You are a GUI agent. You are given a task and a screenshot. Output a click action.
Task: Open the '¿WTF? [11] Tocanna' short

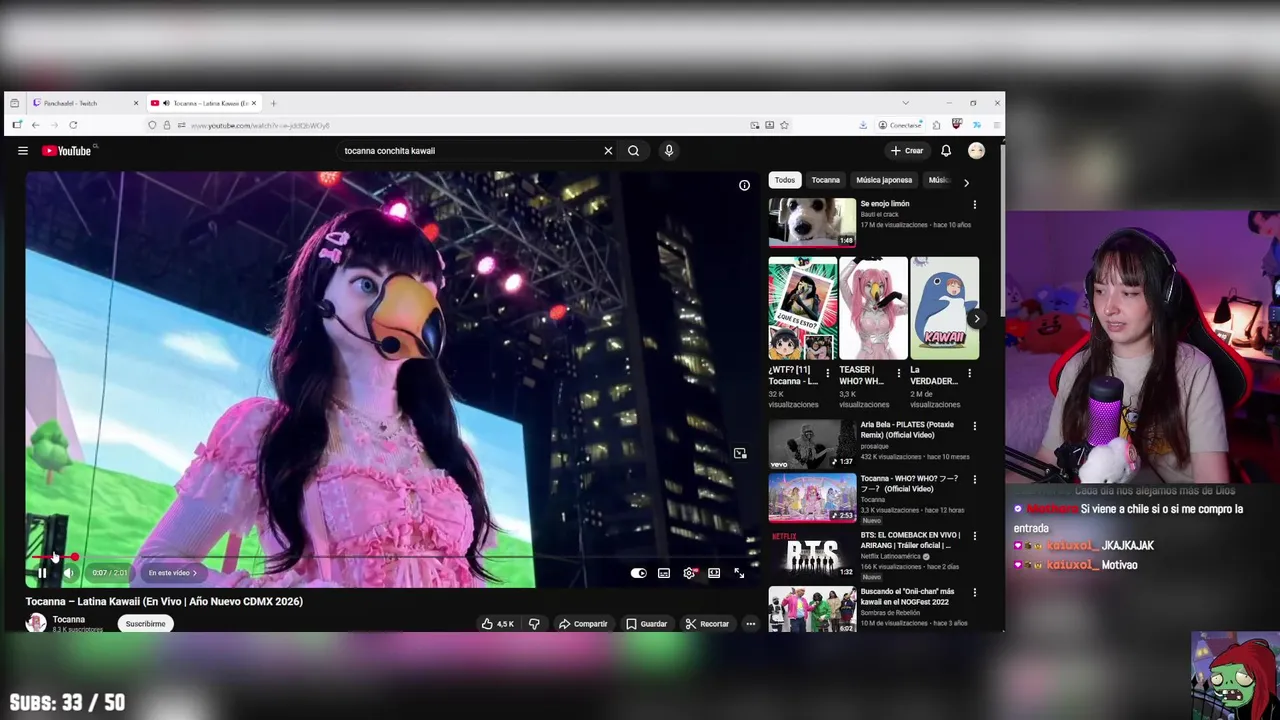pyautogui.click(x=803, y=308)
